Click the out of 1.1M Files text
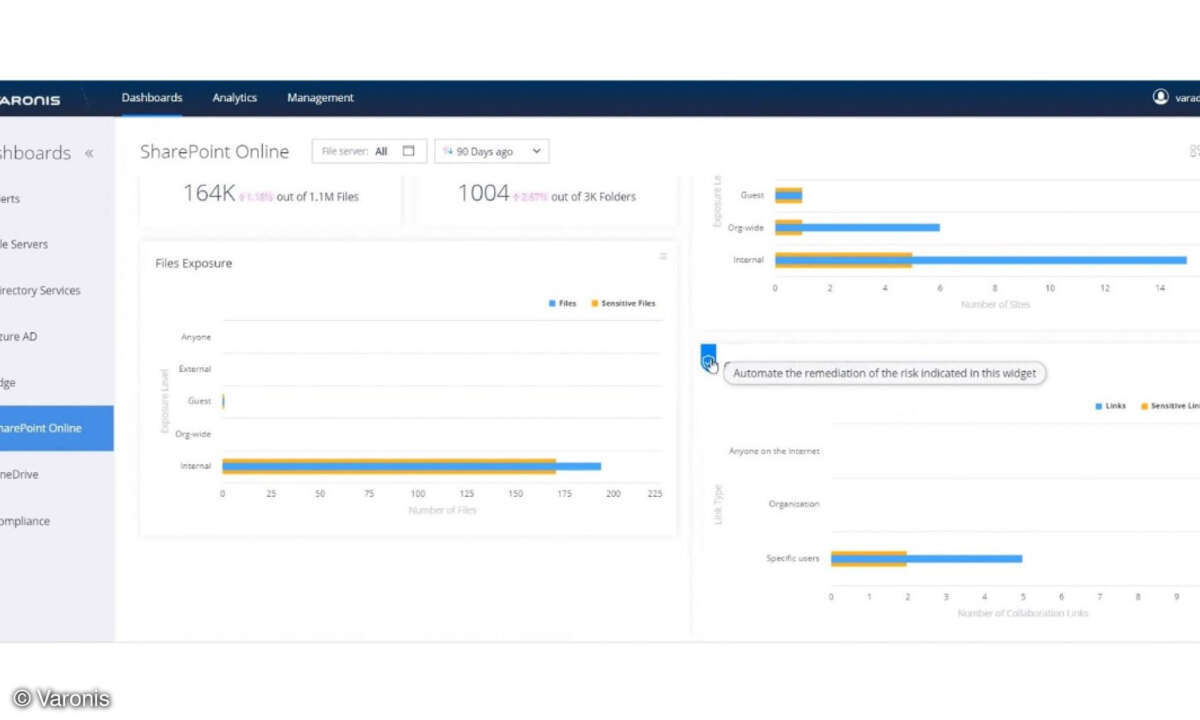 tap(317, 197)
